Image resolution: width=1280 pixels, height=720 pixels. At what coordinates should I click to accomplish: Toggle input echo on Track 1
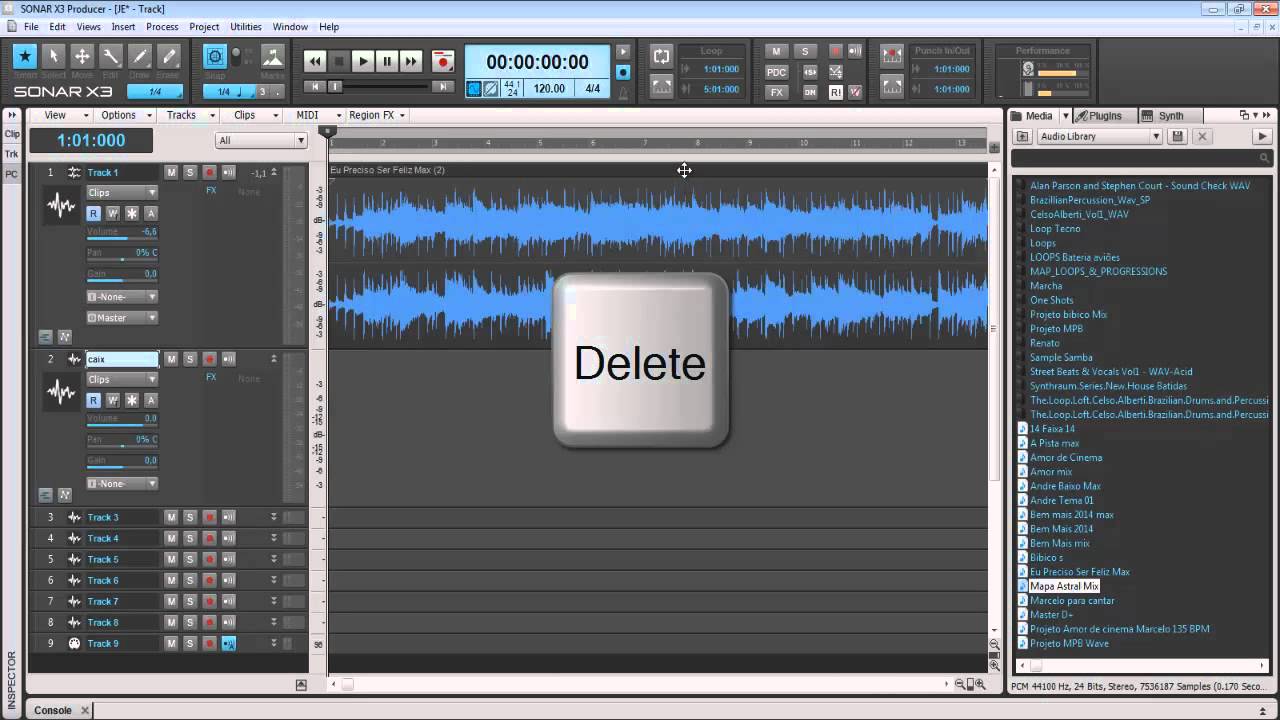tap(228, 172)
